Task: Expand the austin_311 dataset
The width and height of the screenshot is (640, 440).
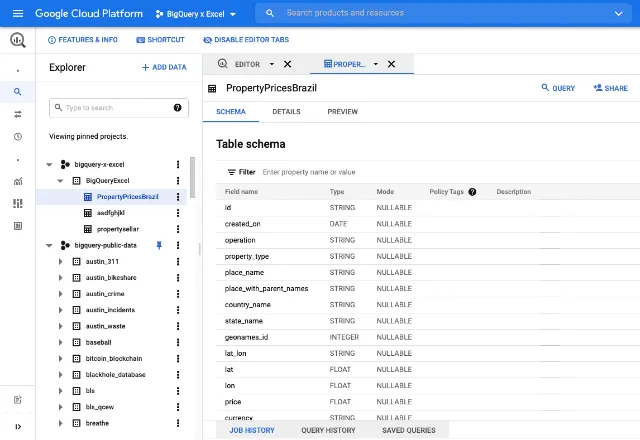Action: (60, 261)
